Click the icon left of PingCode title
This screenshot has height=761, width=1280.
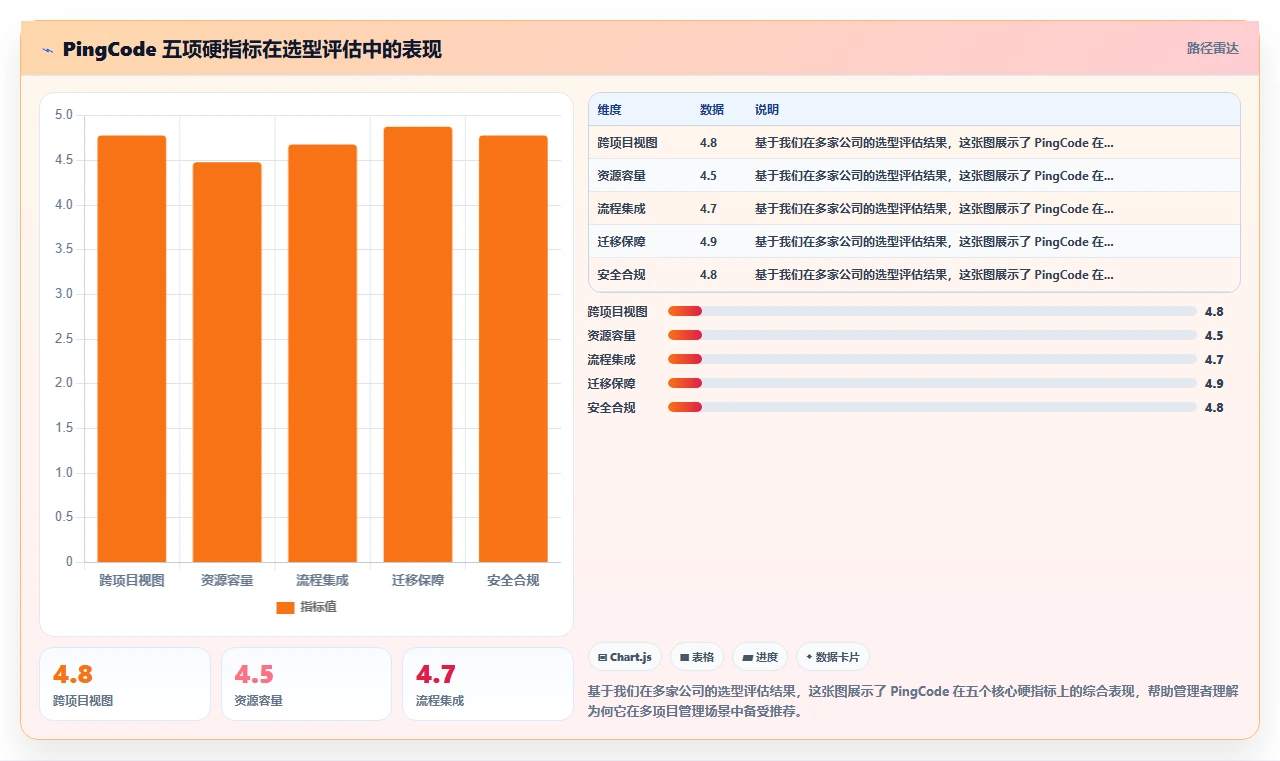(x=48, y=50)
